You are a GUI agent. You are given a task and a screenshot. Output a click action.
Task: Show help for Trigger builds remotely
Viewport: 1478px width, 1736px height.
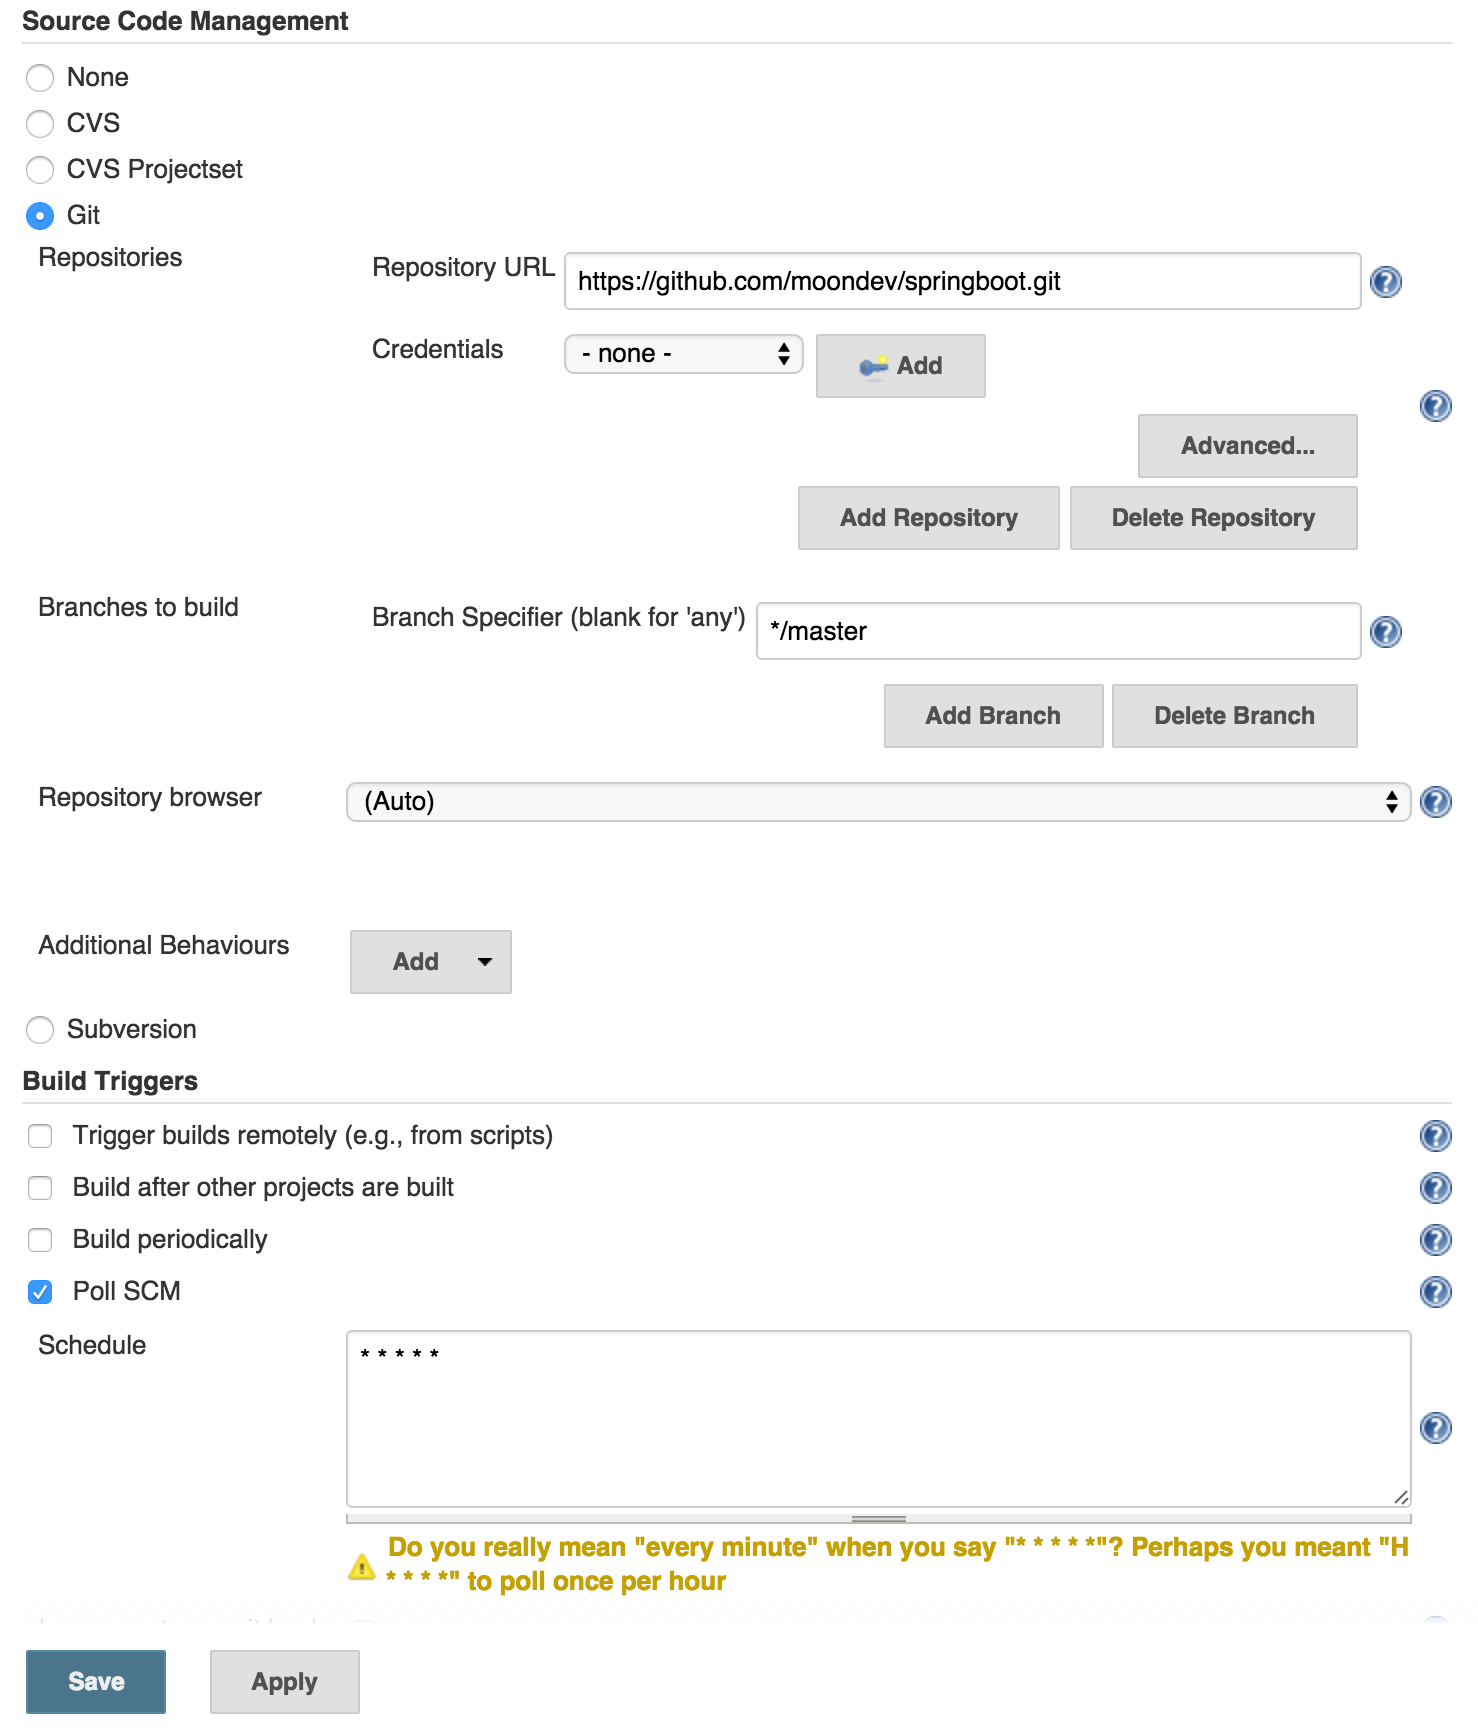pos(1435,1136)
